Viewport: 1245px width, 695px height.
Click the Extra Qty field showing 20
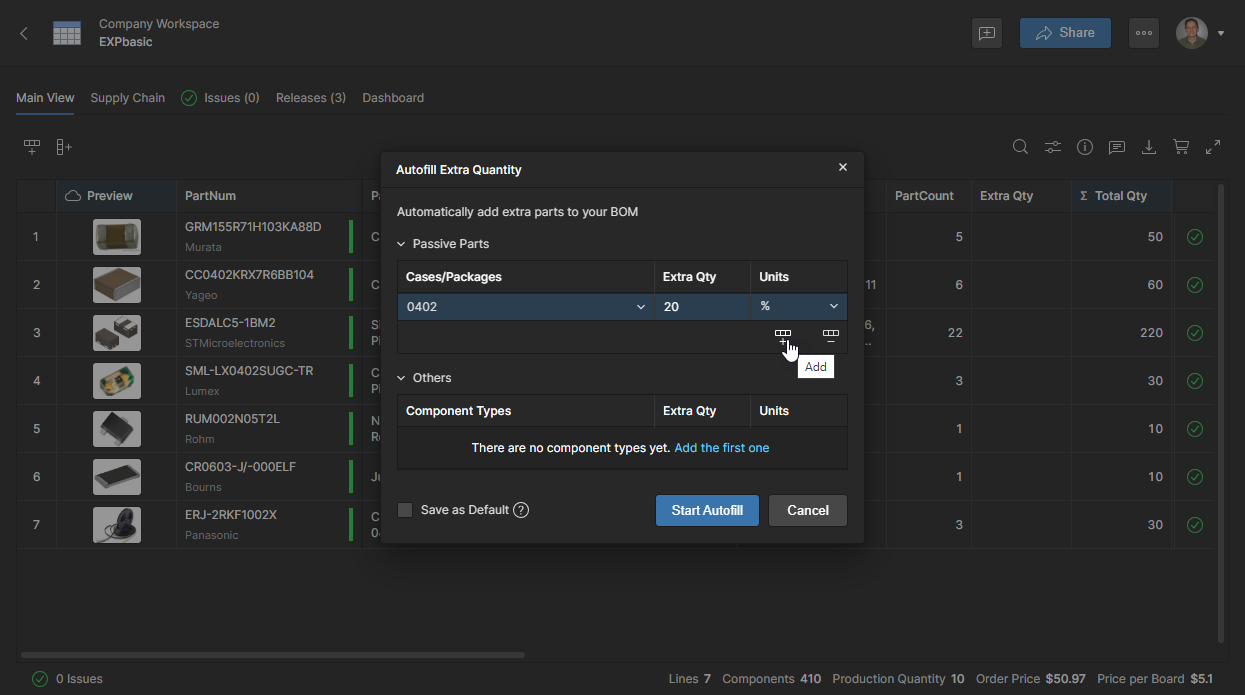tap(702, 307)
